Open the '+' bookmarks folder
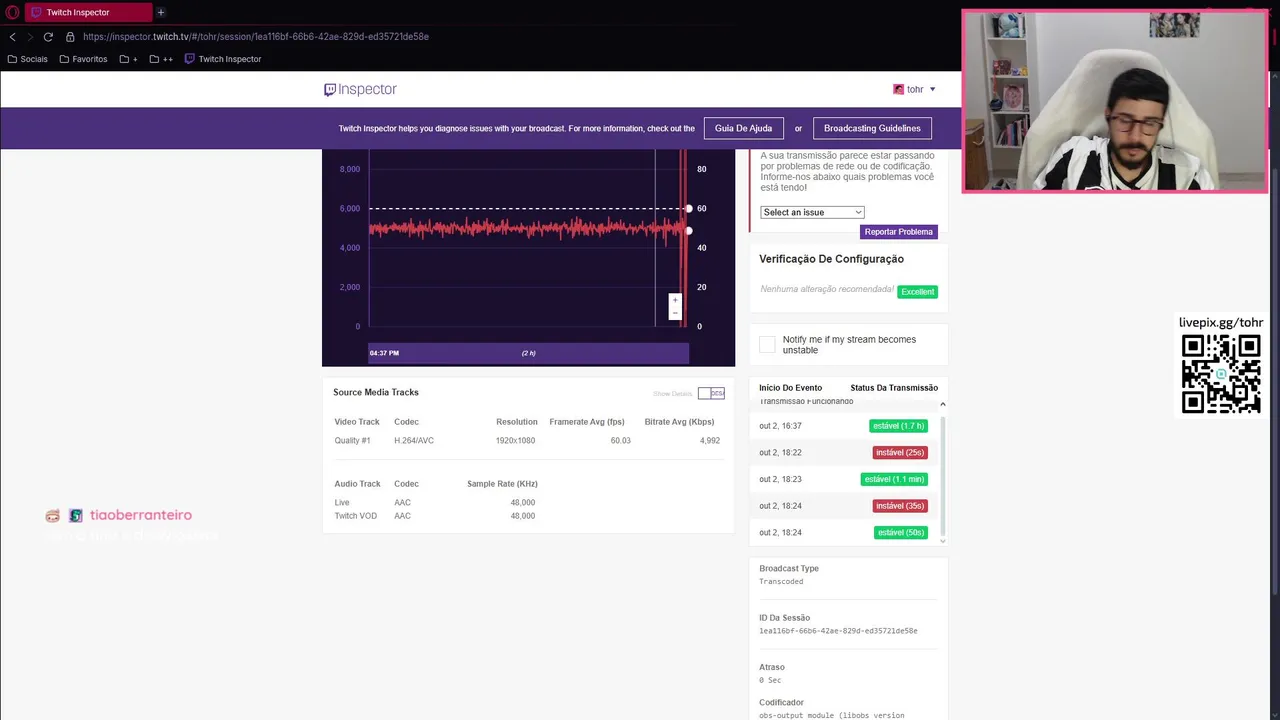The image size is (1280, 720). click(x=129, y=59)
